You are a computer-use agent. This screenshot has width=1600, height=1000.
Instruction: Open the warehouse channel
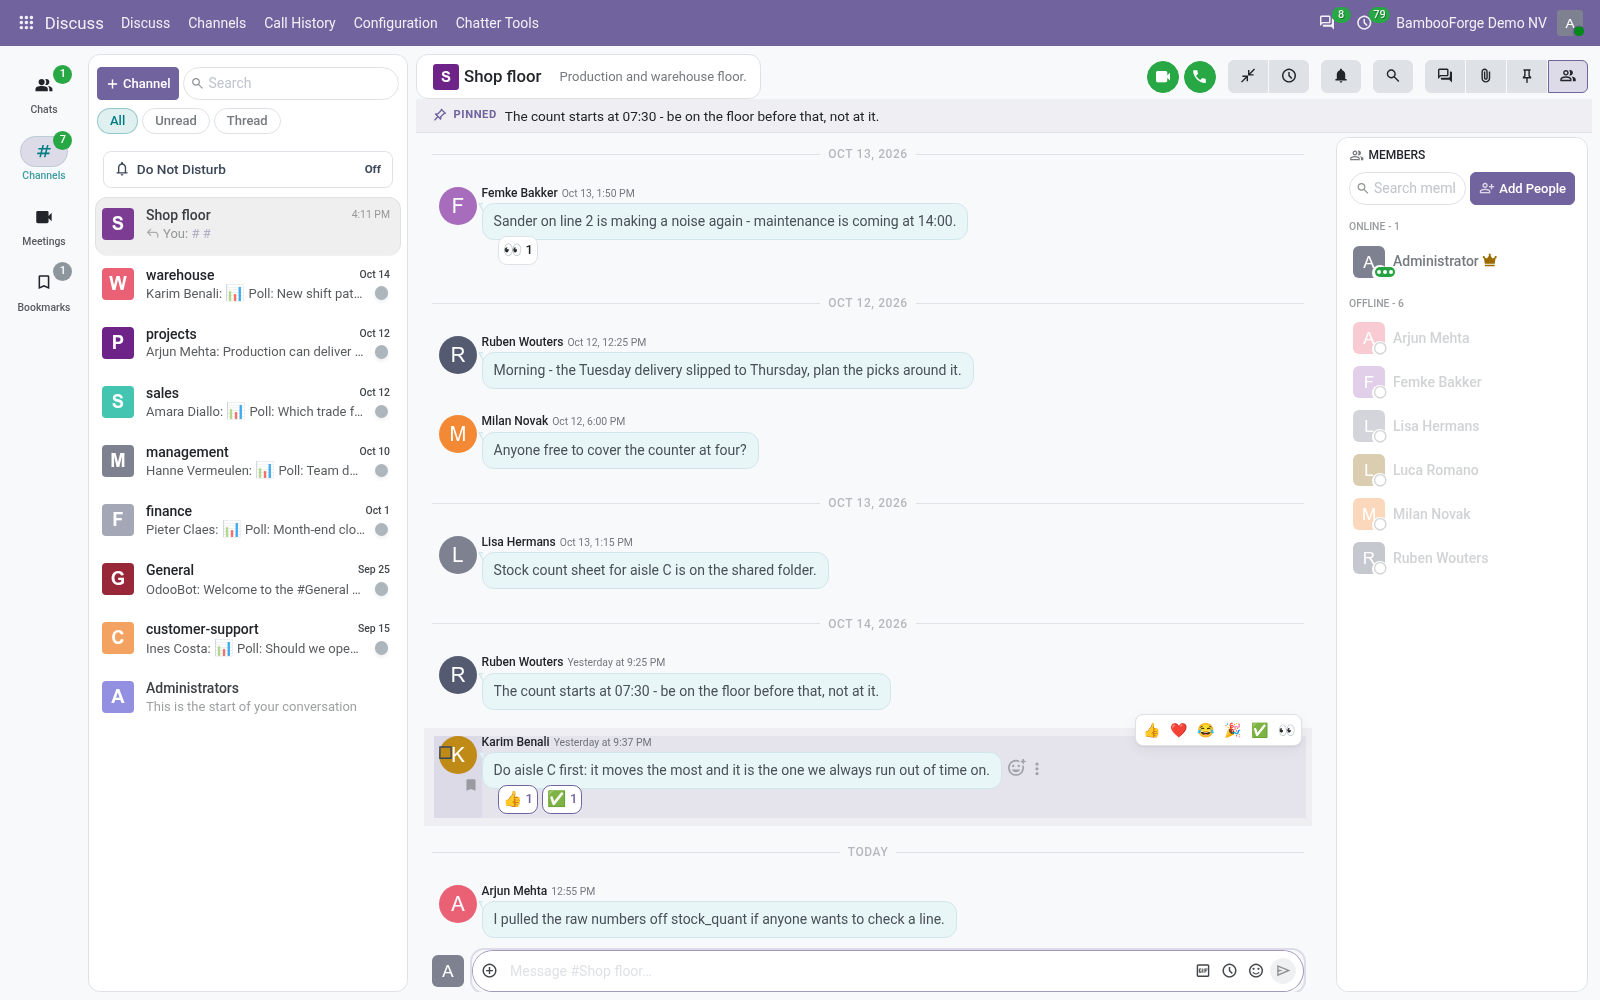pyautogui.click(x=248, y=285)
